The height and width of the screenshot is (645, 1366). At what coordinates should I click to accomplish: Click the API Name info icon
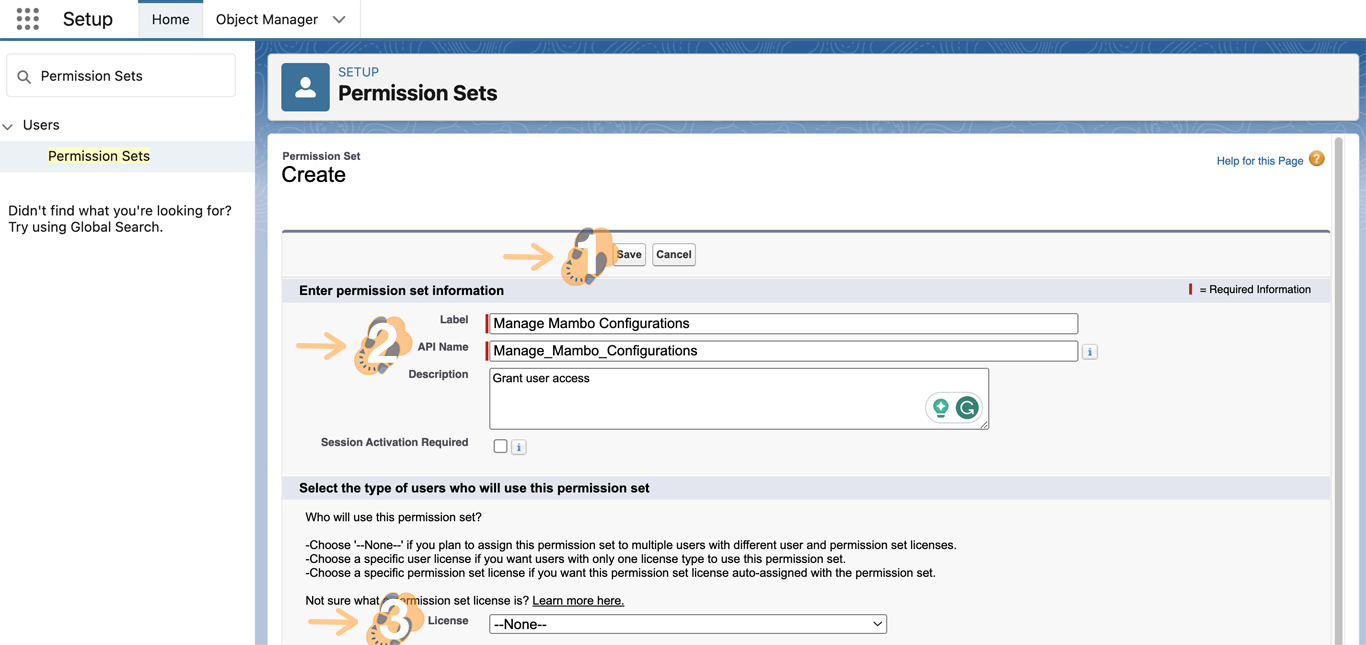[x=1090, y=352]
